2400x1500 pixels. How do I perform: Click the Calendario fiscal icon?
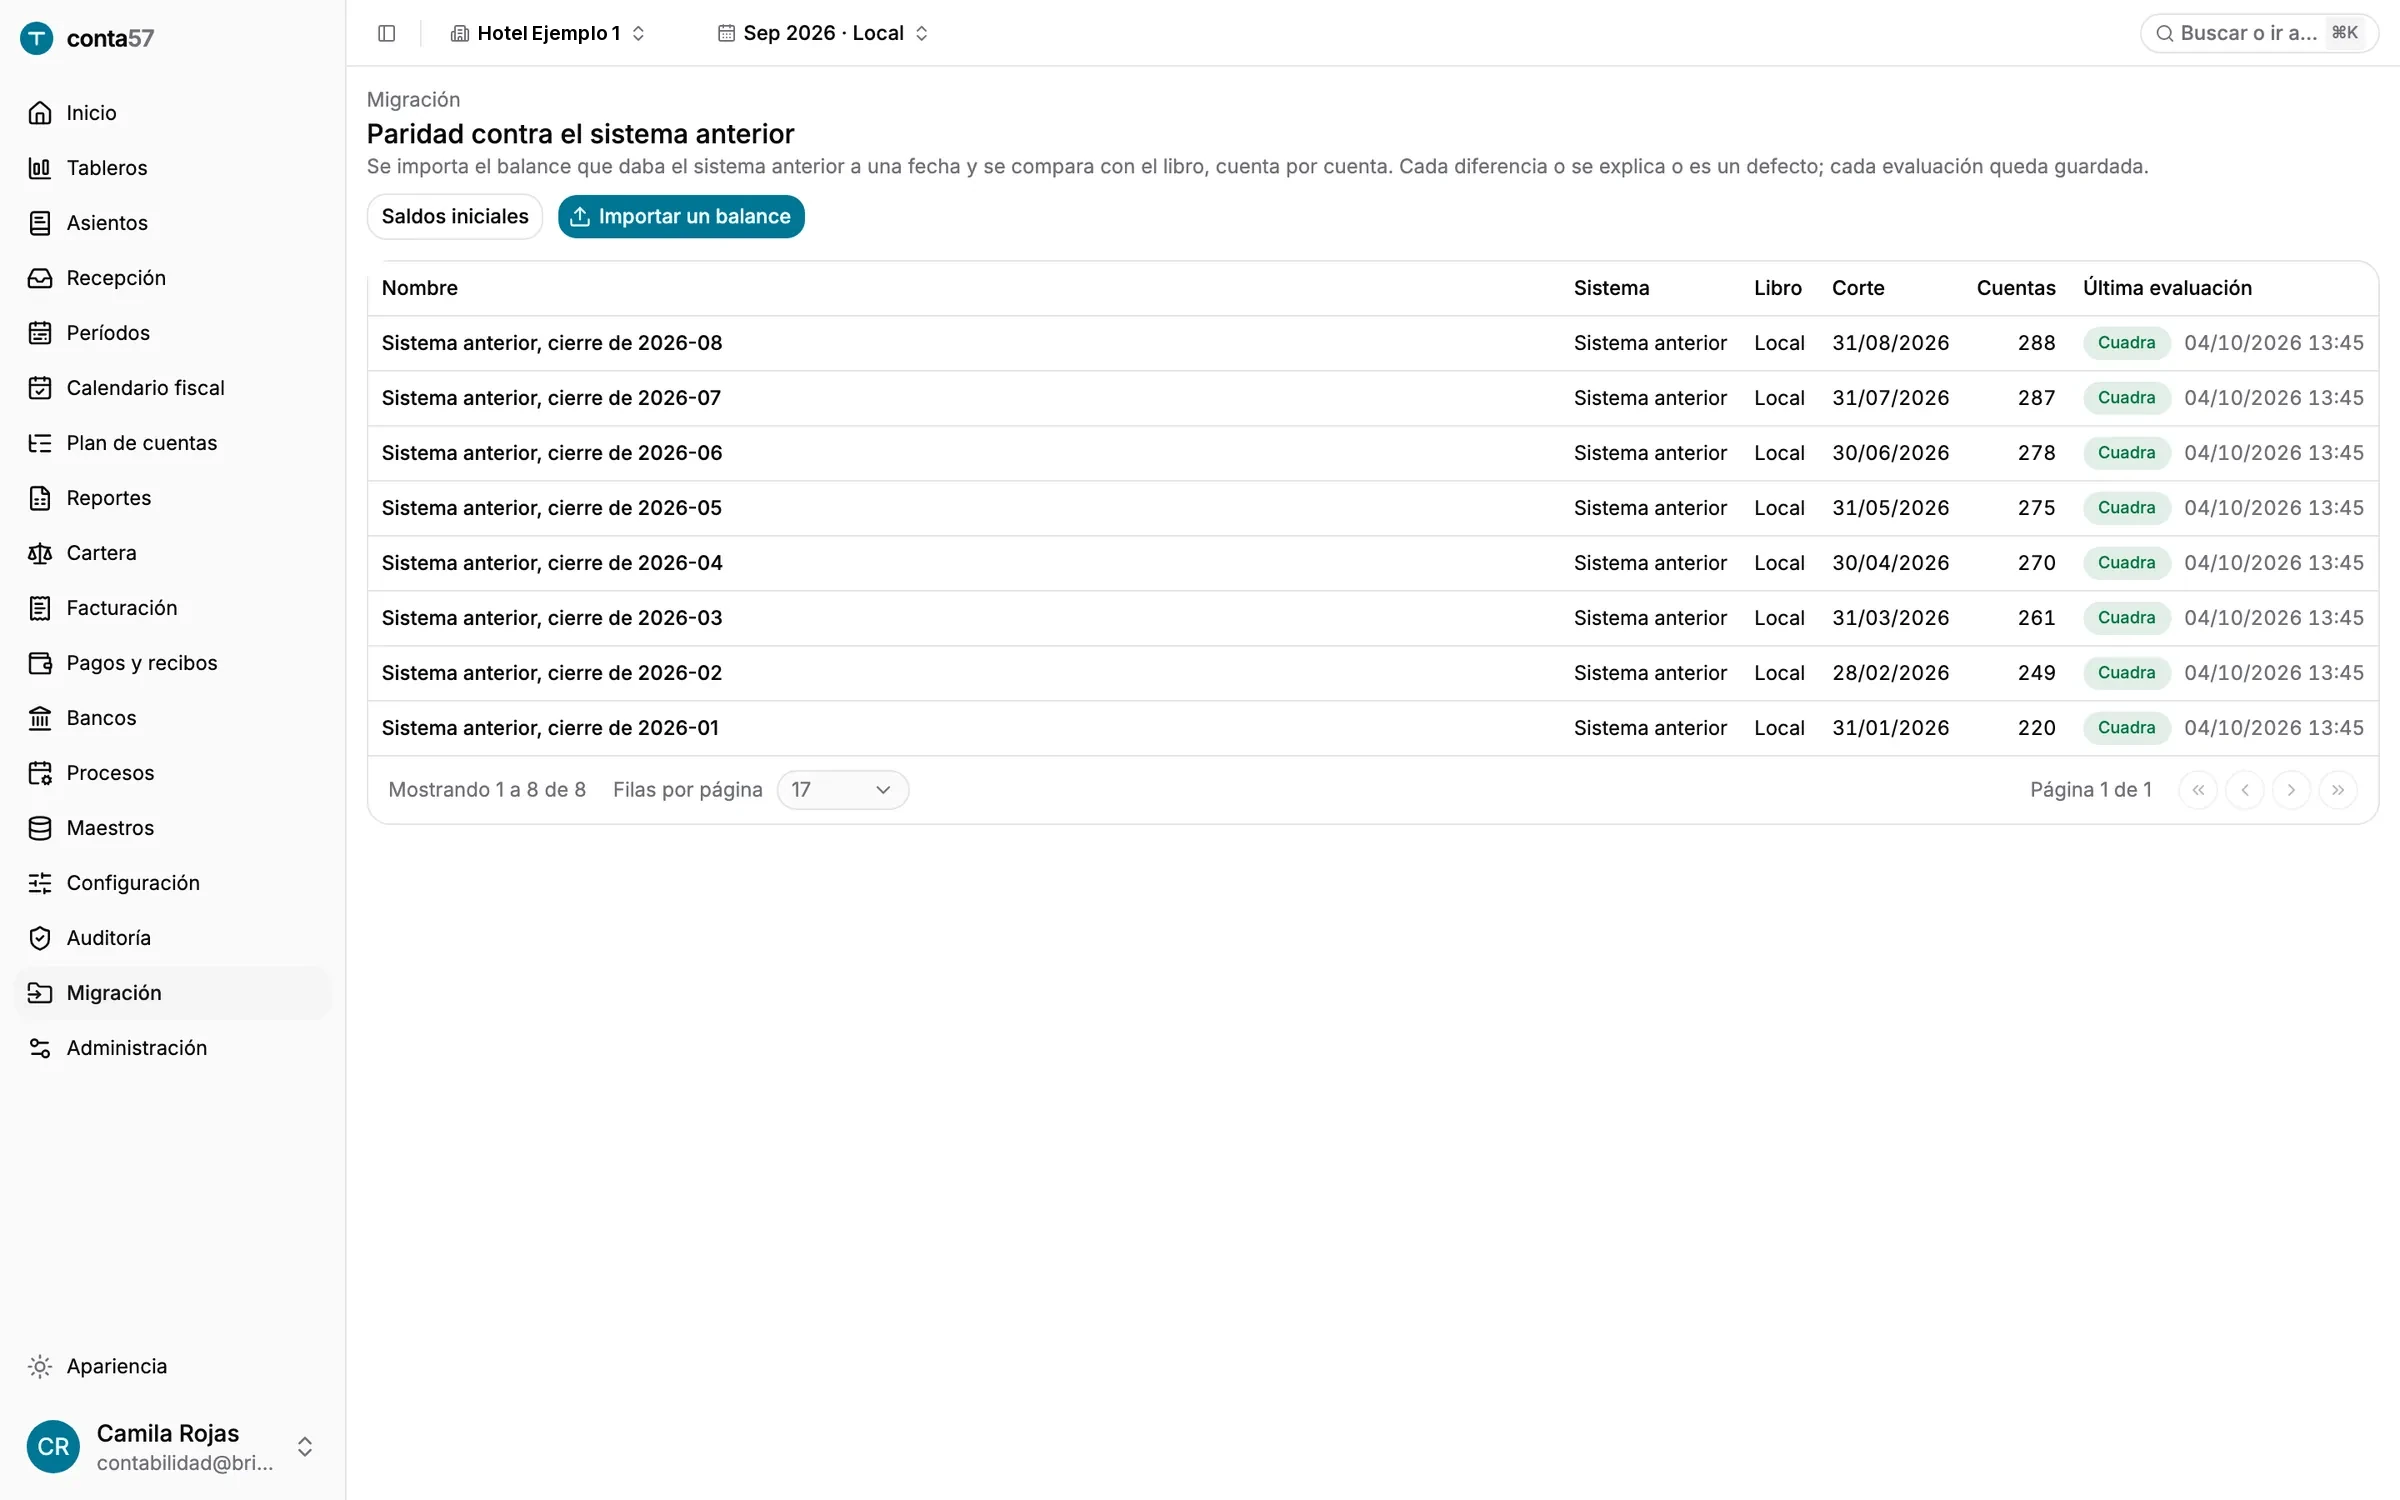pyautogui.click(x=40, y=388)
